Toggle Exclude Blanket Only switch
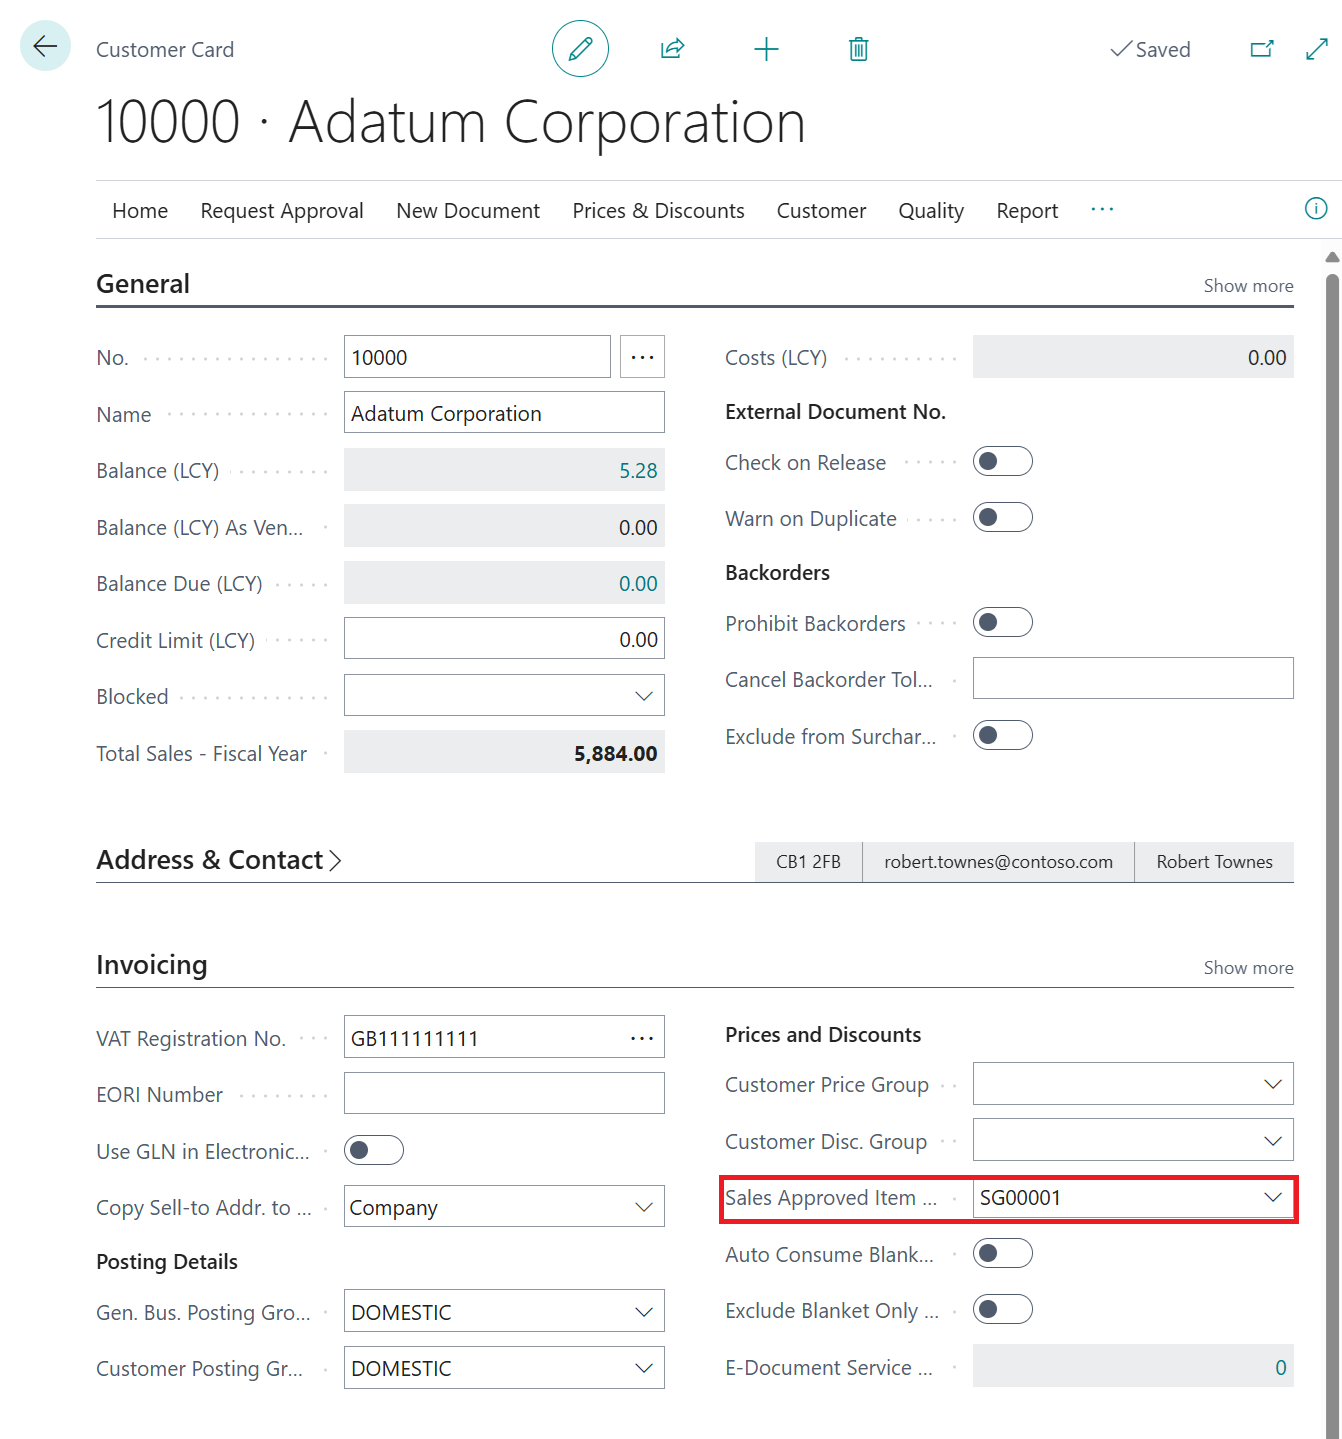The width and height of the screenshot is (1342, 1439). [1003, 1309]
